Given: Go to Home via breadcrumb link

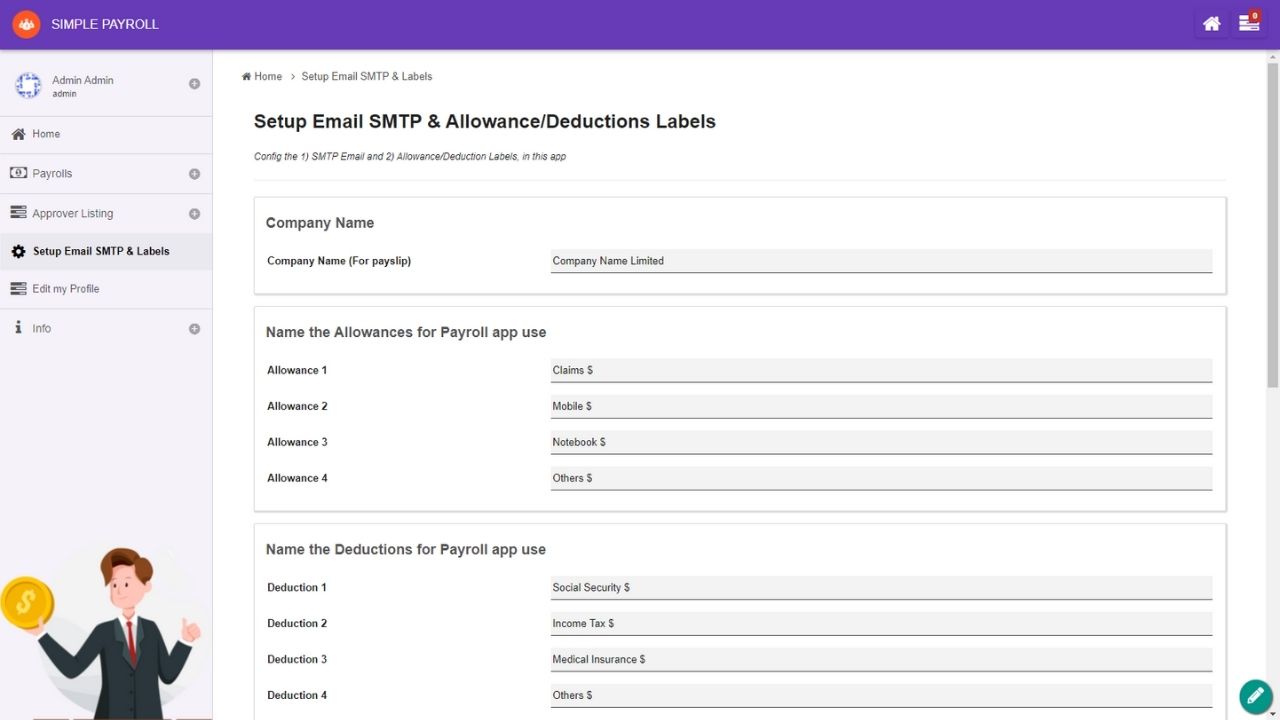Looking at the screenshot, I should coord(267,76).
